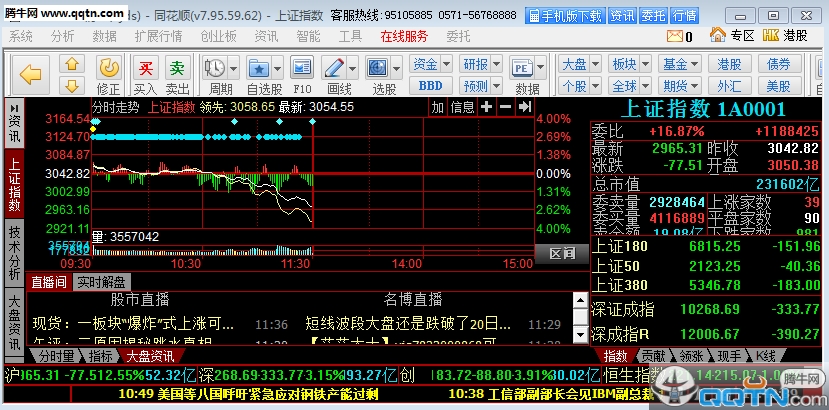Select the 贡献 tab in right panel

click(653, 356)
